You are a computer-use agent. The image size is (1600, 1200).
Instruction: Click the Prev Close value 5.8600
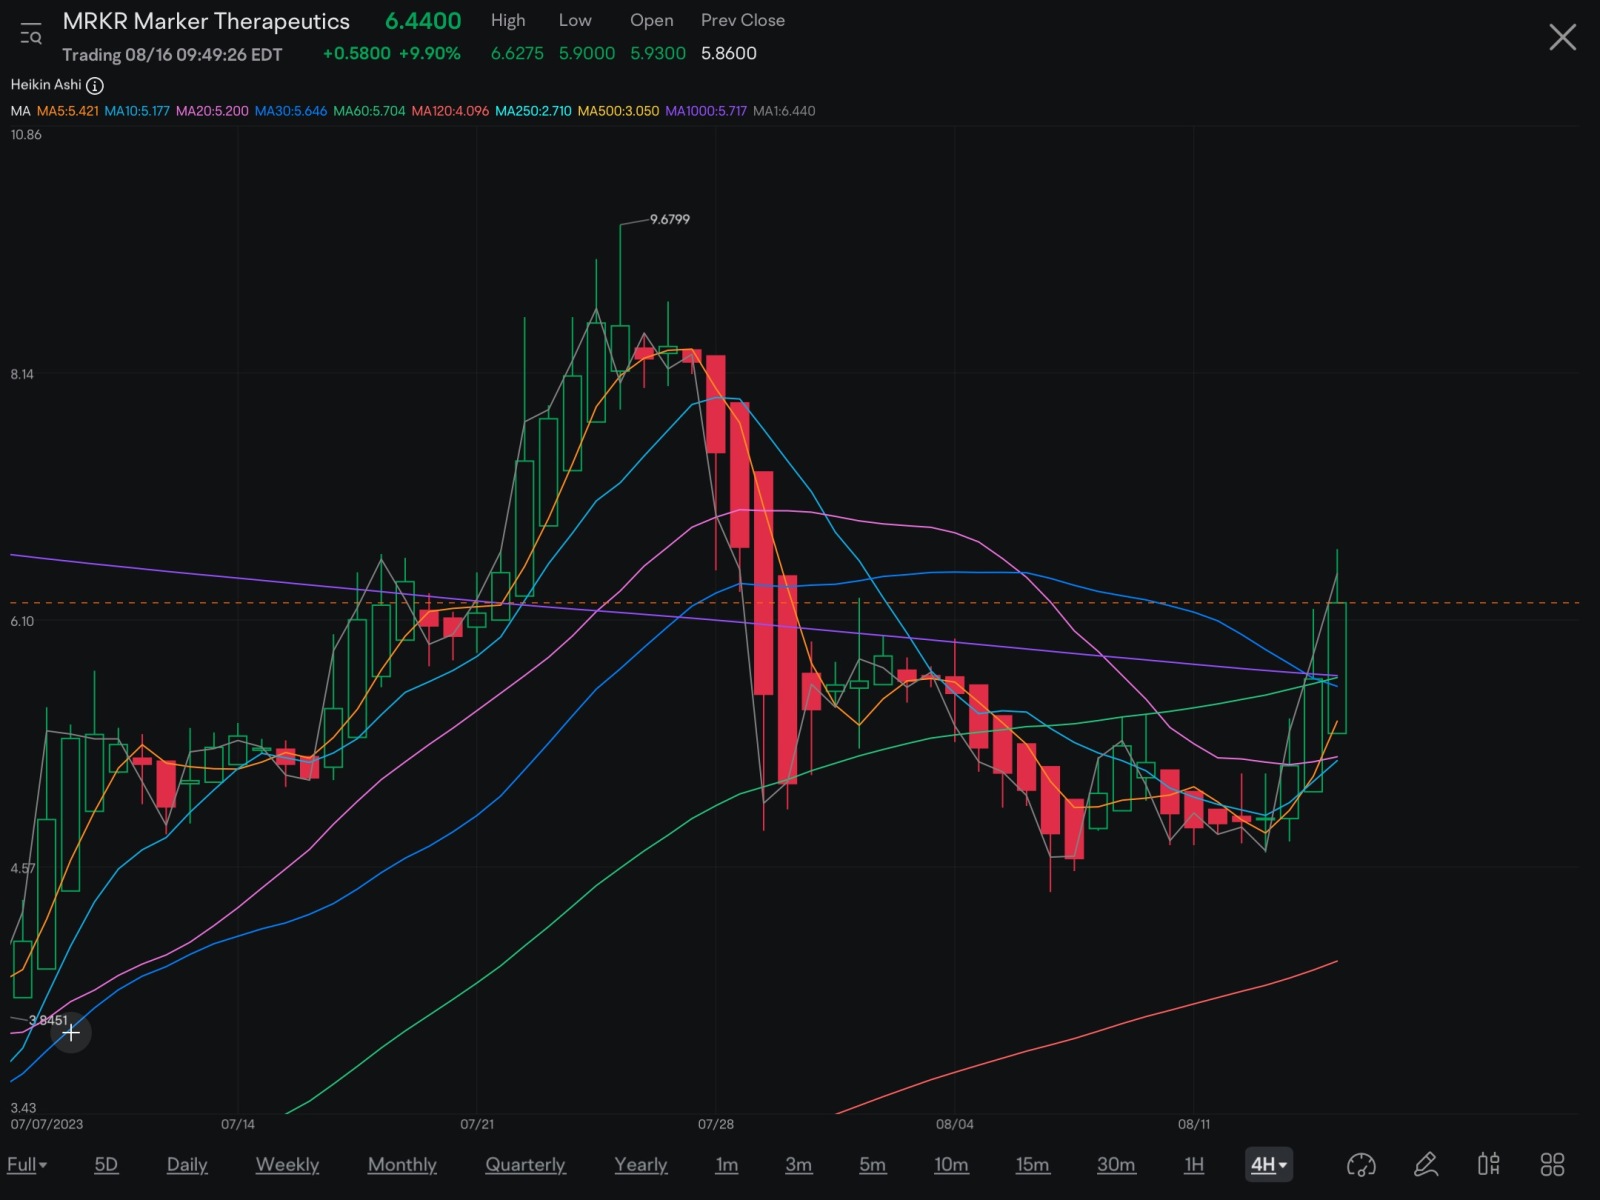point(729,54)
